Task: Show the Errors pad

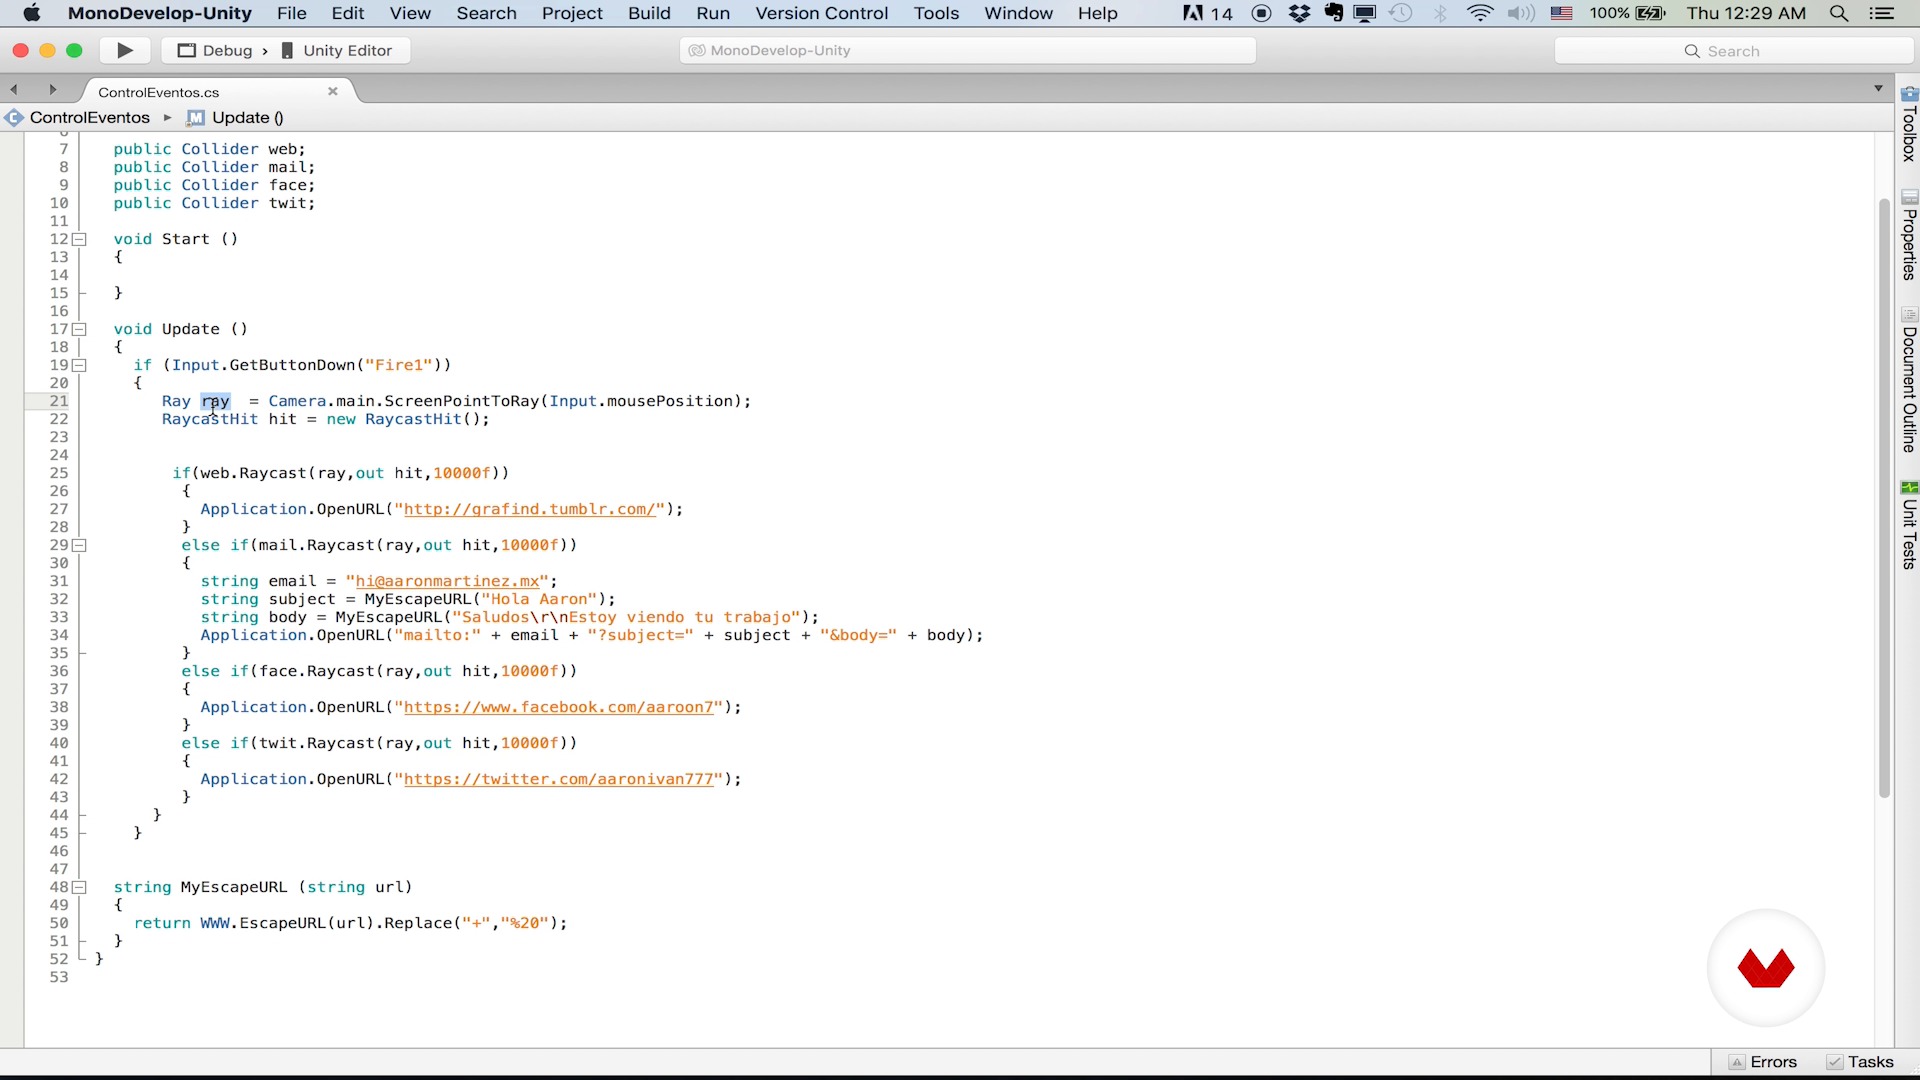Action: click(x=1763, y=1062)
